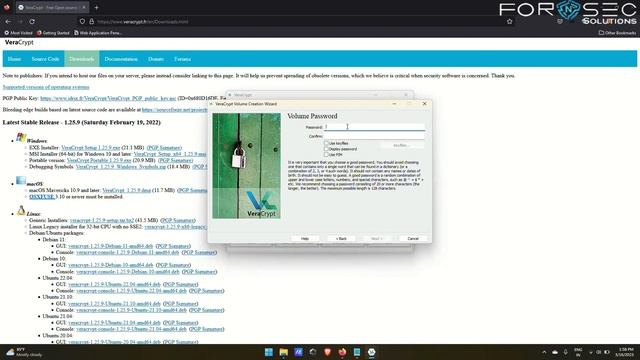Close the VeraCrypt Volume Creation Wizard window
The width and height of the screenshot is (640, 360).
point(424,104)
